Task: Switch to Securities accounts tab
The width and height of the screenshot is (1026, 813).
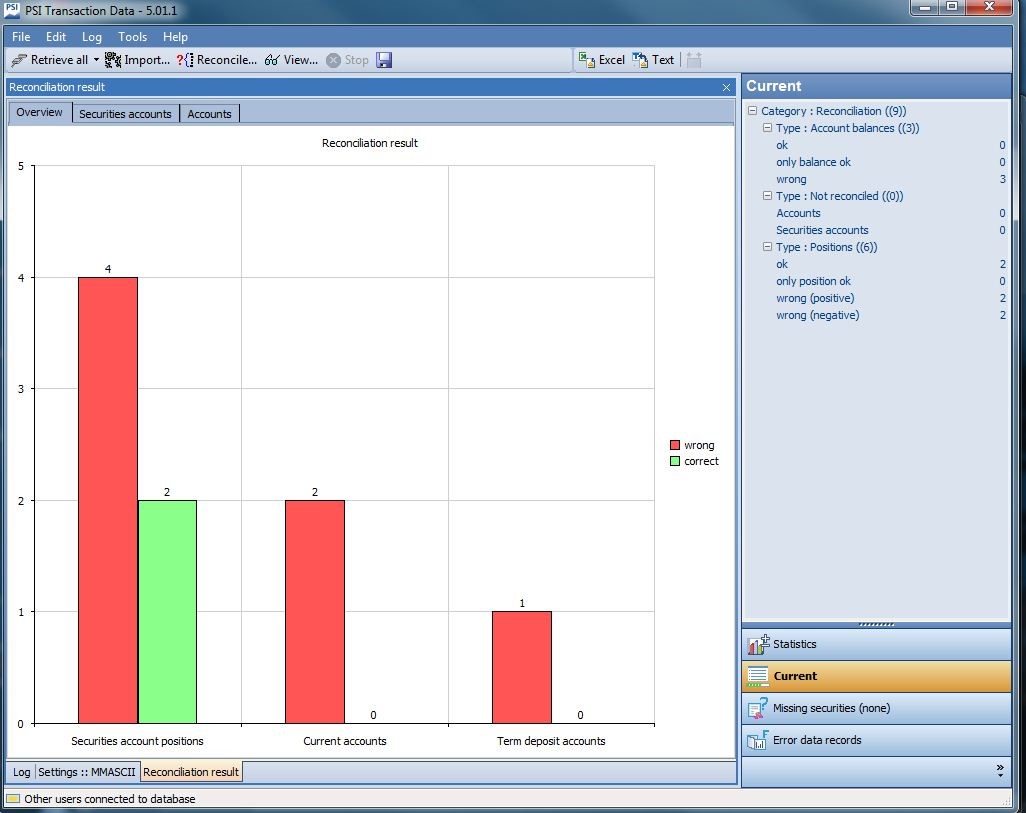Action: click(125, 114)
